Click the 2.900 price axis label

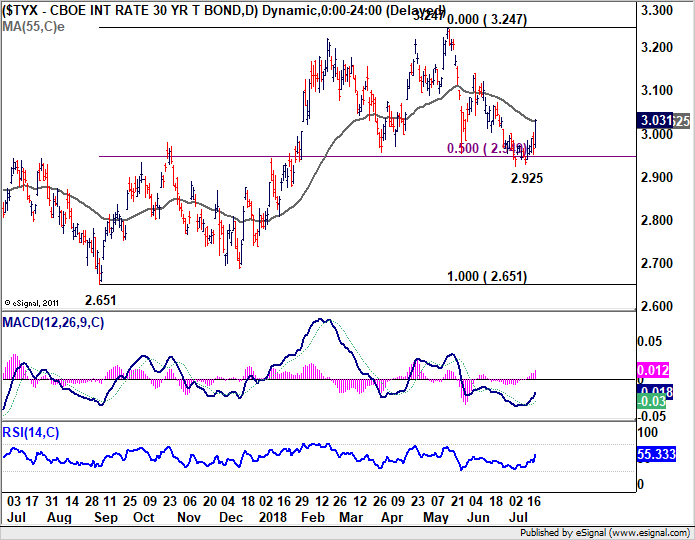pos(657,177)
